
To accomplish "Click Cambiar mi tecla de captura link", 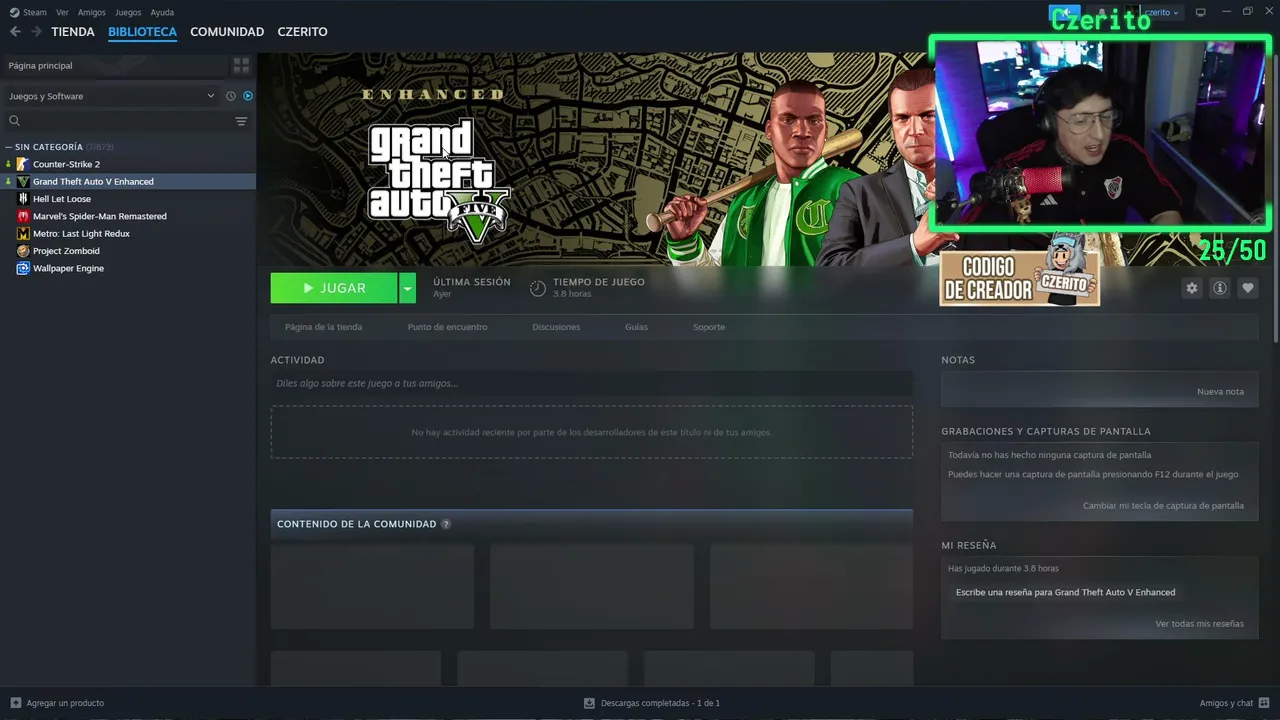I will pos(1163,506).
